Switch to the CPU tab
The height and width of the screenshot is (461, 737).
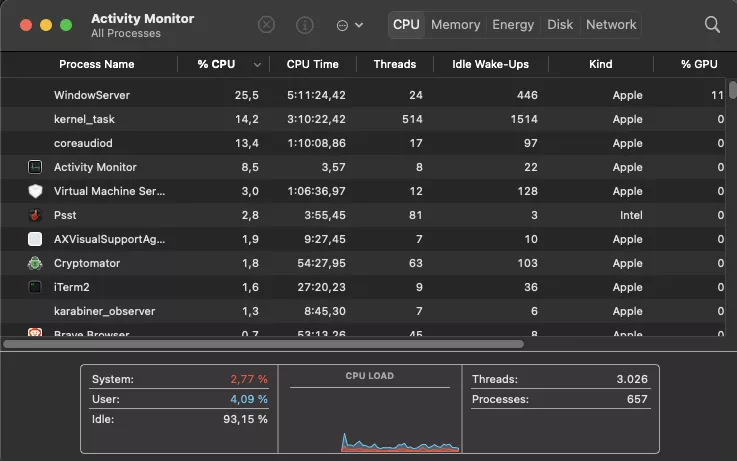[406, 24]
